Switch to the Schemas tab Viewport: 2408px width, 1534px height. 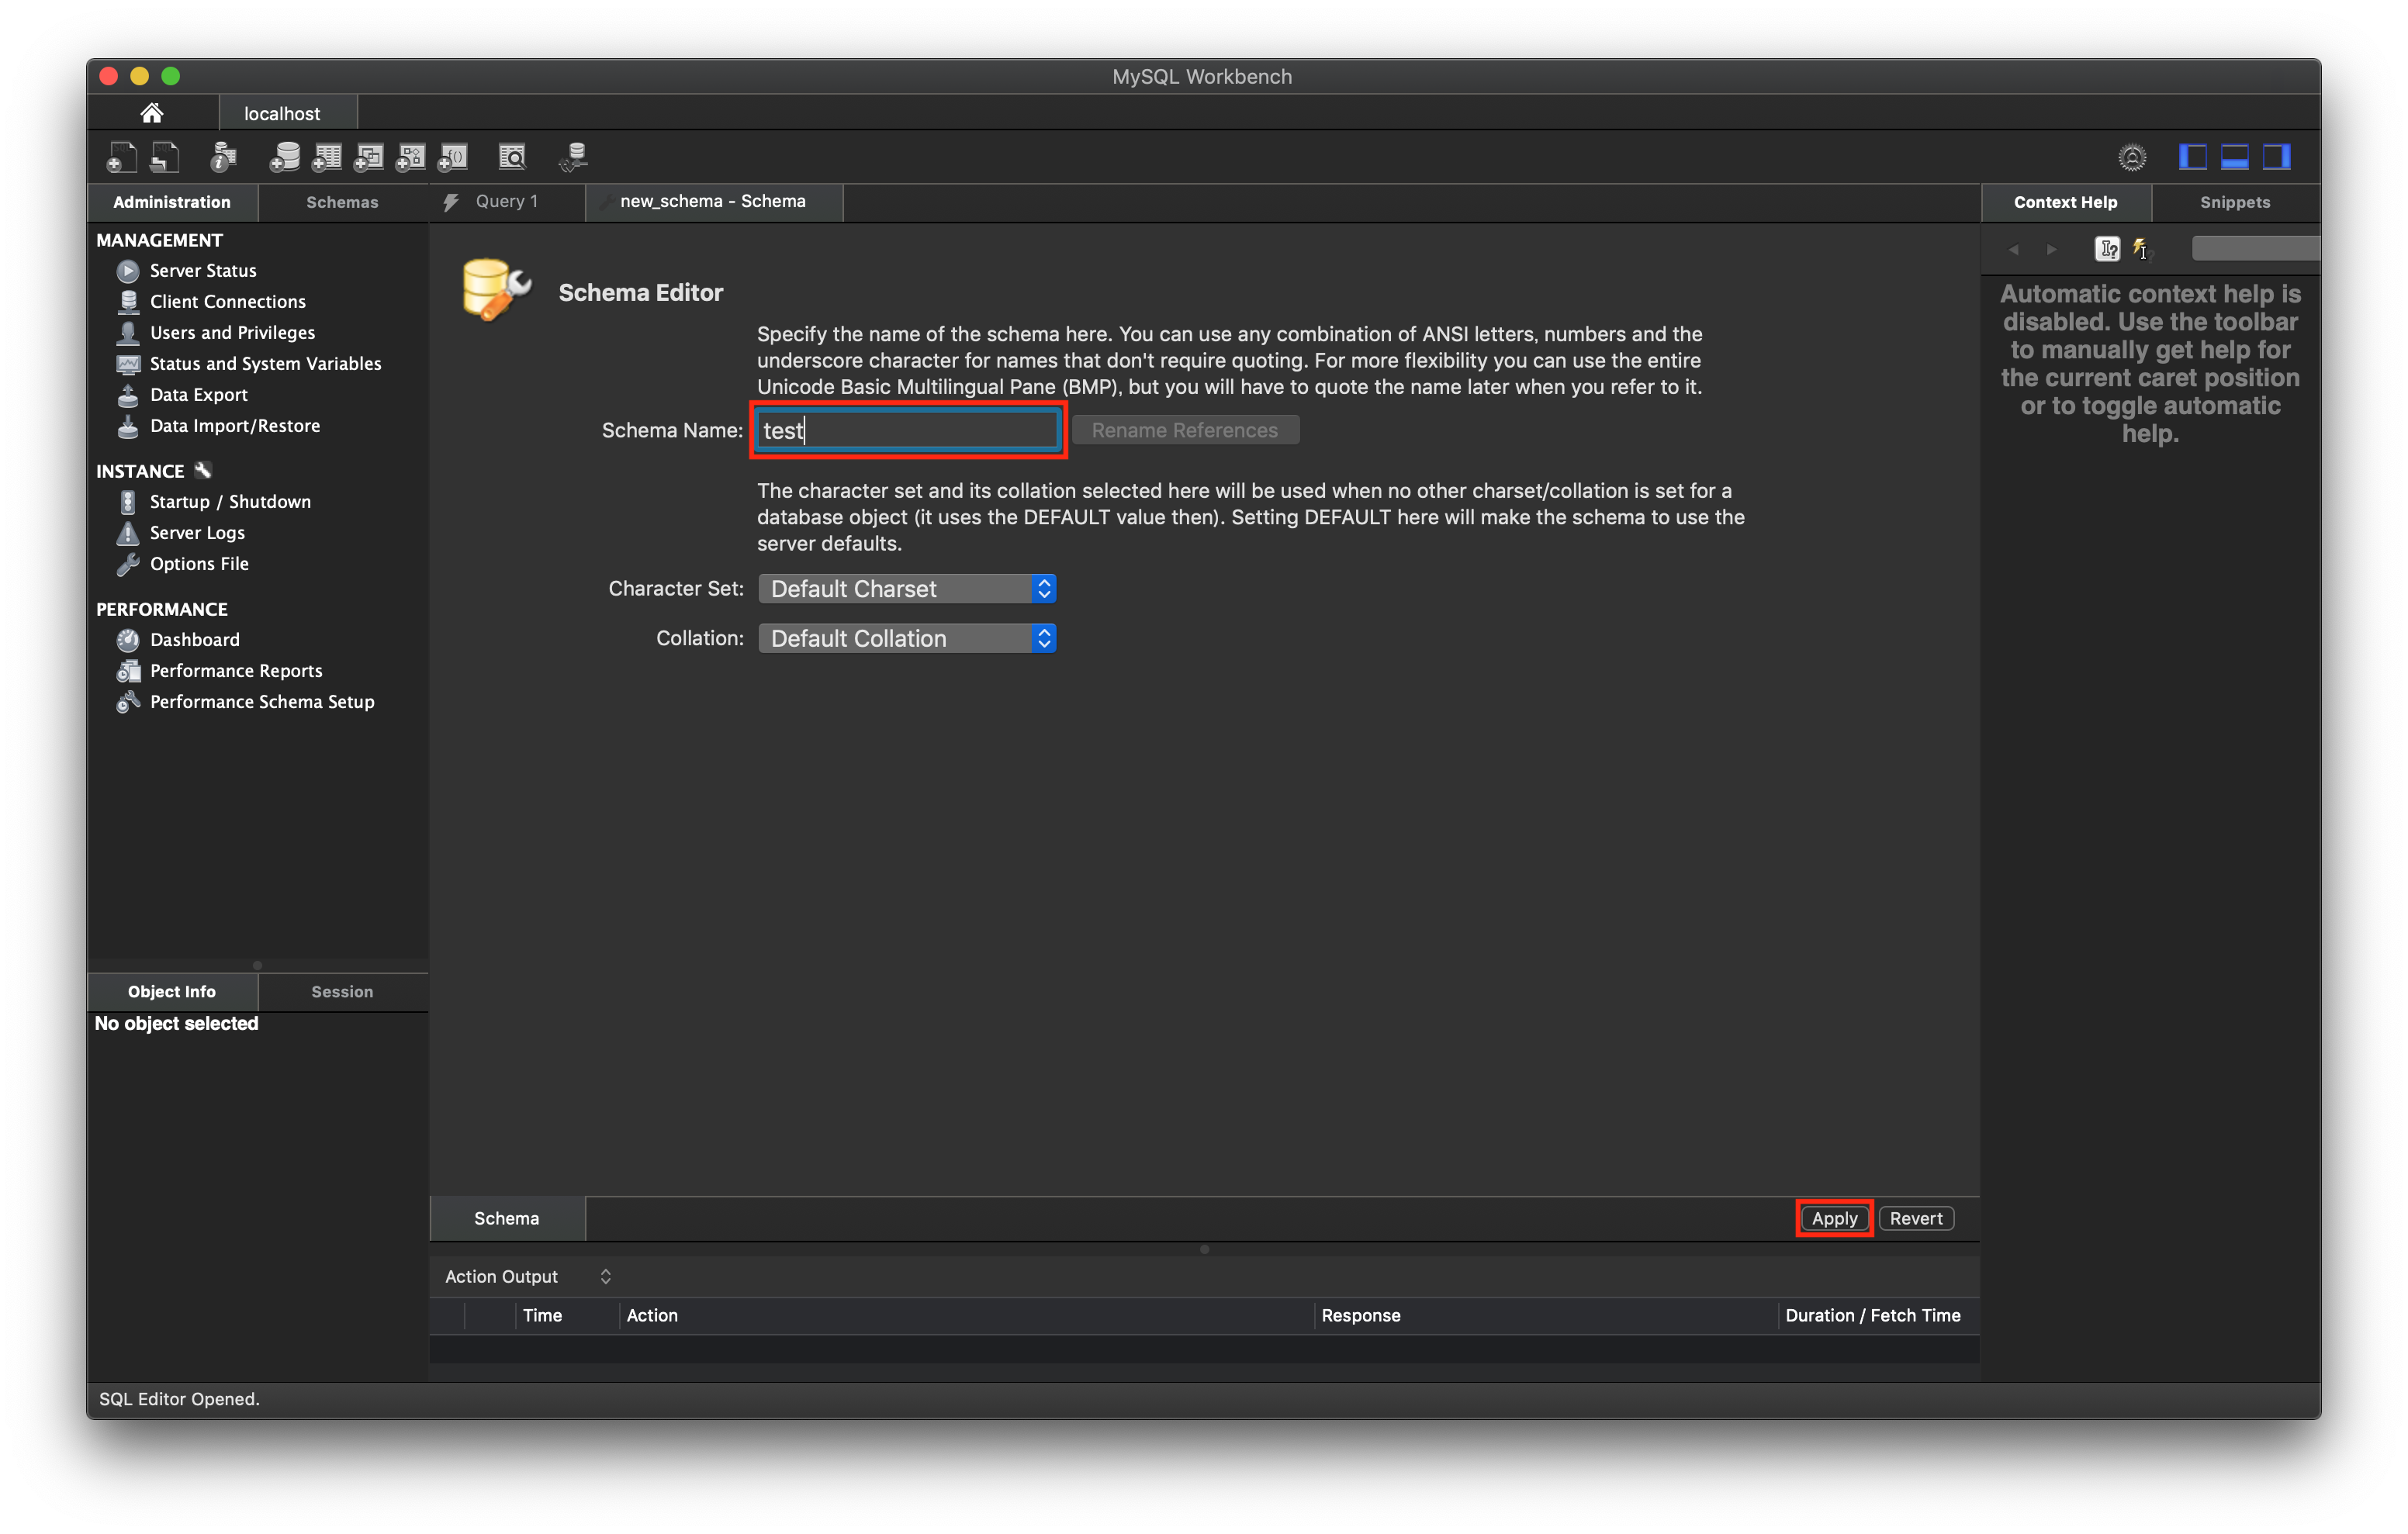click(x=342, y=202)
